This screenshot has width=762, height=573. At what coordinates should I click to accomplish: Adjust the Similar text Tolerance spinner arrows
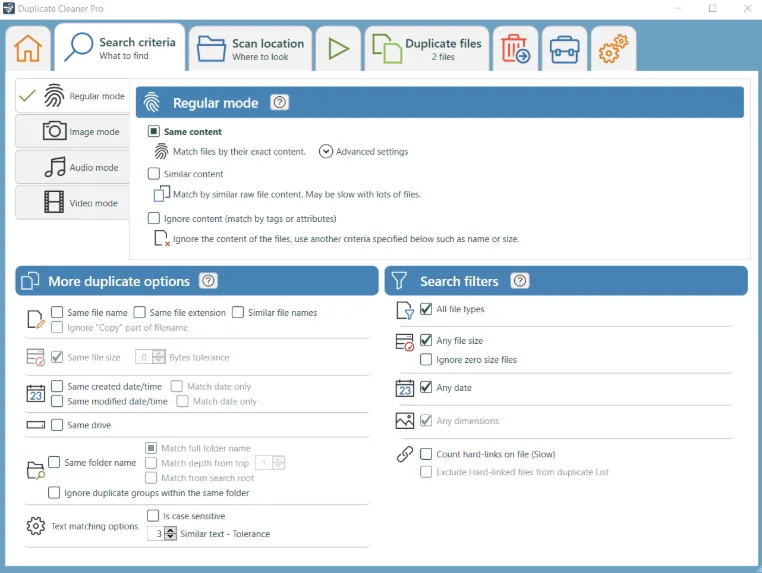(171, 534)
